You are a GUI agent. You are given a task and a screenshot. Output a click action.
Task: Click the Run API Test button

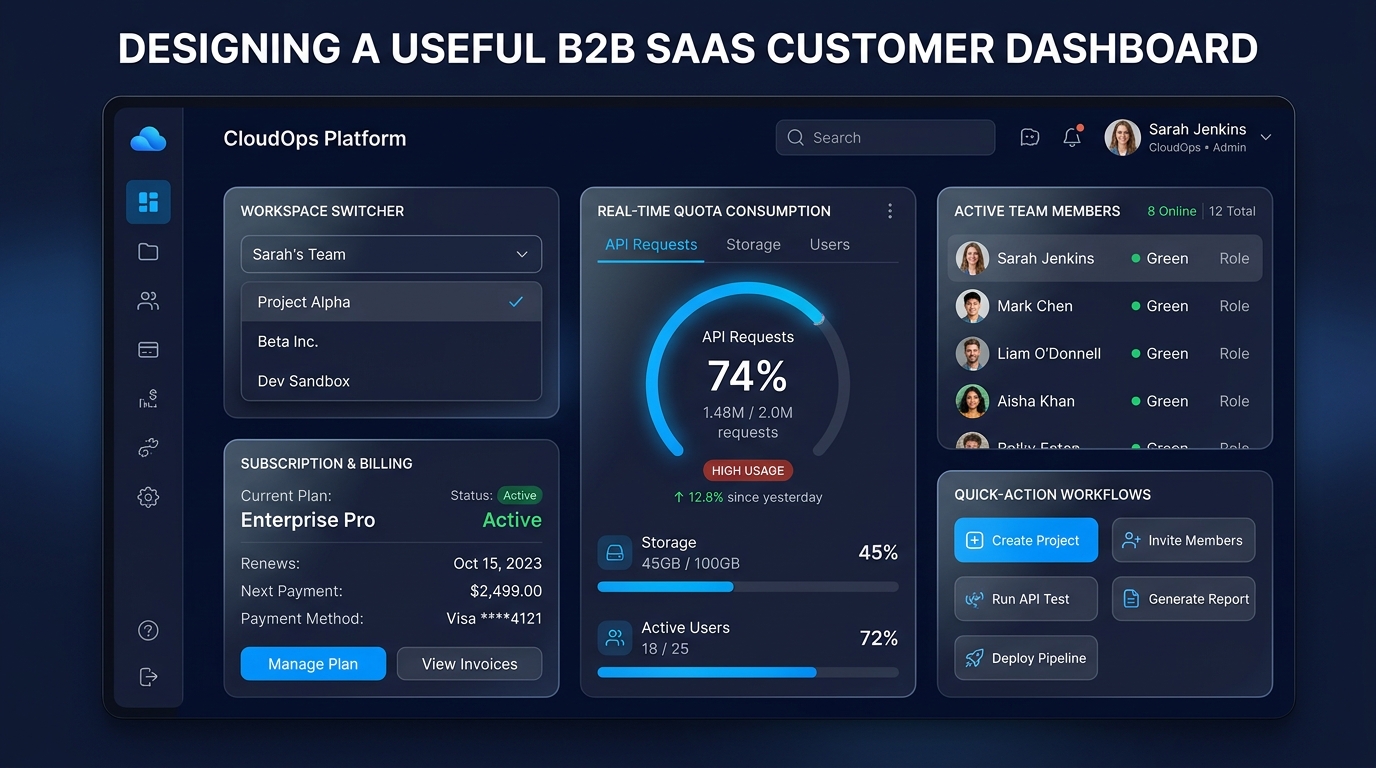coord(1026,599)
